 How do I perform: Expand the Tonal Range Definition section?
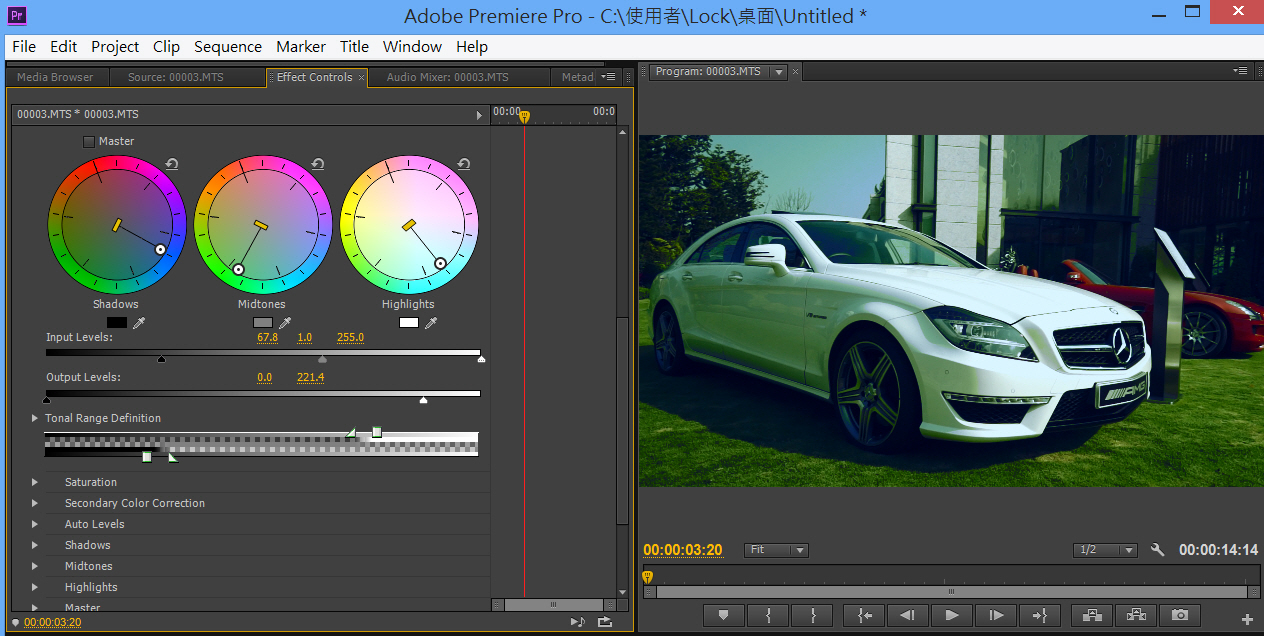[35, 418]
